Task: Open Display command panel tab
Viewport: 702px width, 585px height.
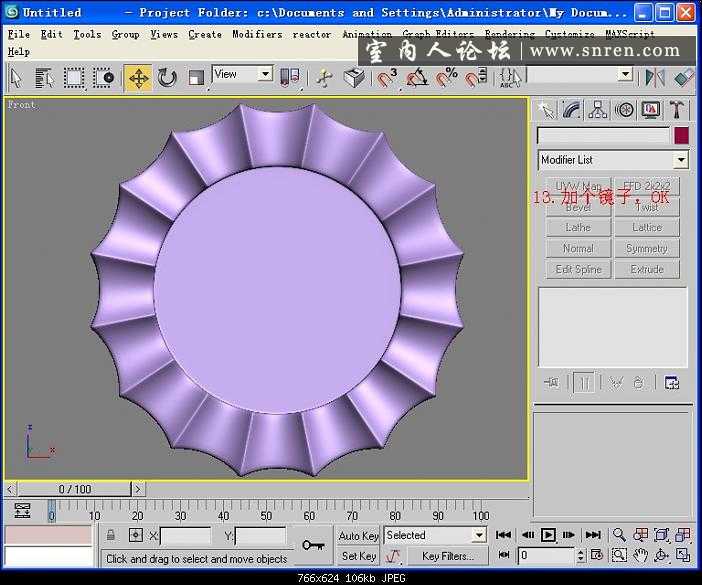Action: [x=651, y=110]
